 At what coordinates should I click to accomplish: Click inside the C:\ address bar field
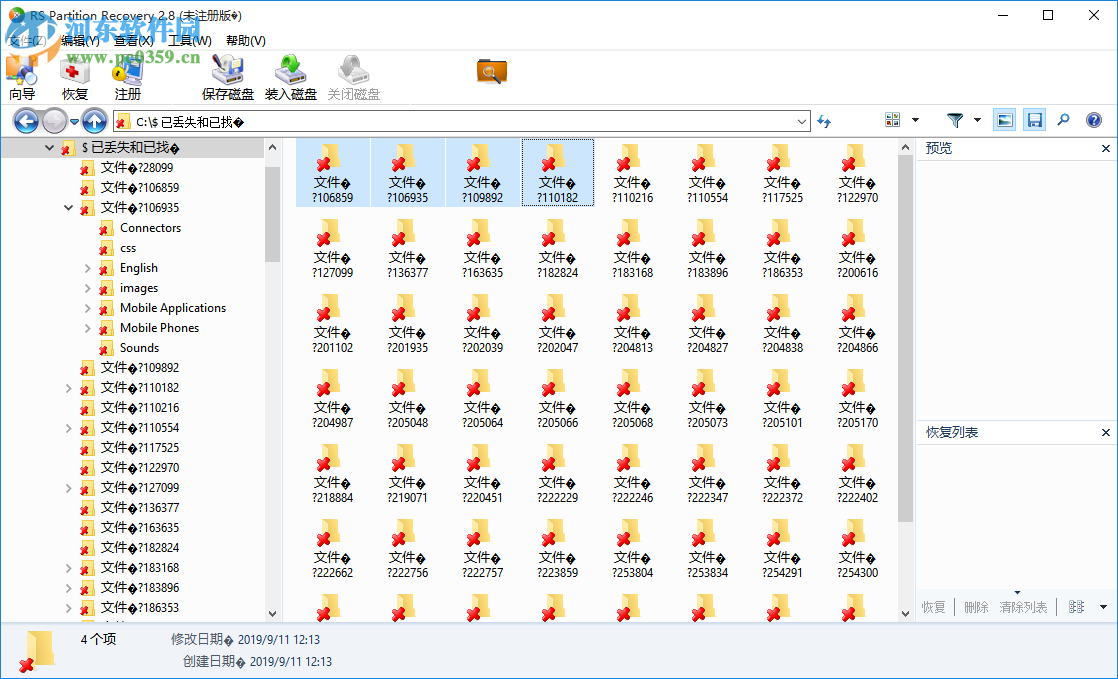(400, 120)
